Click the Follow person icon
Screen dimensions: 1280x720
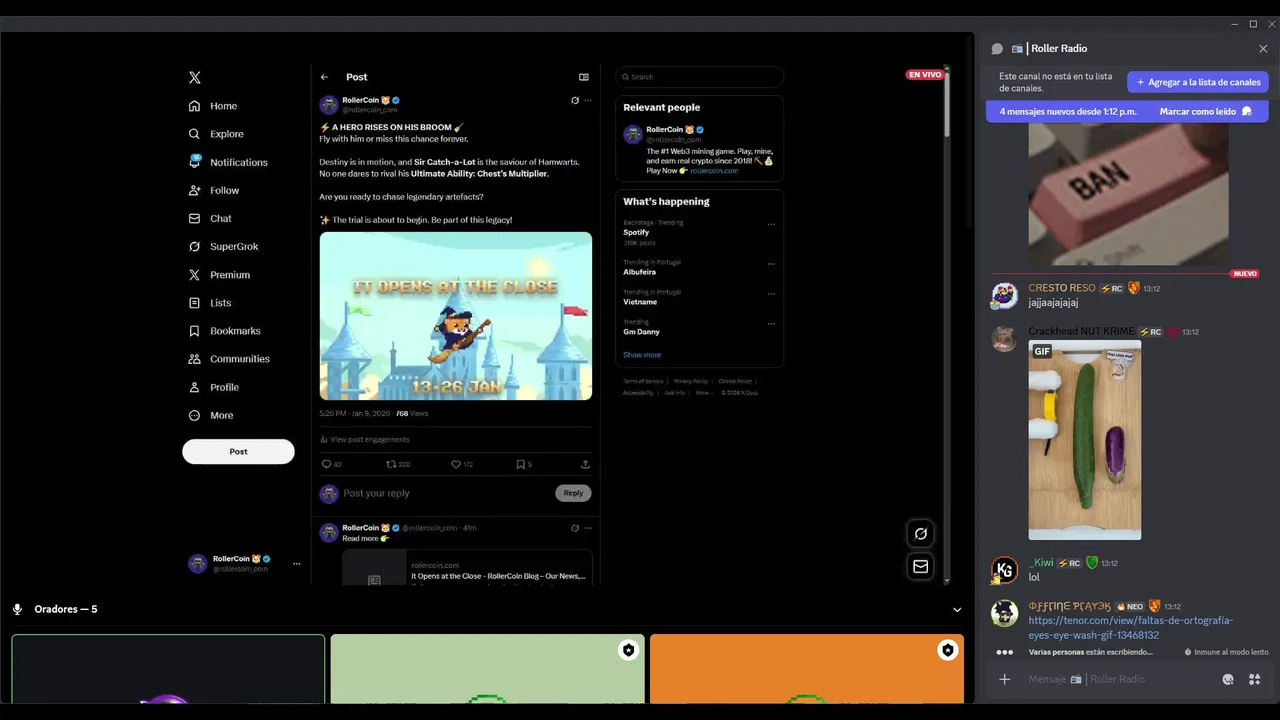click(x=195, y=190)
